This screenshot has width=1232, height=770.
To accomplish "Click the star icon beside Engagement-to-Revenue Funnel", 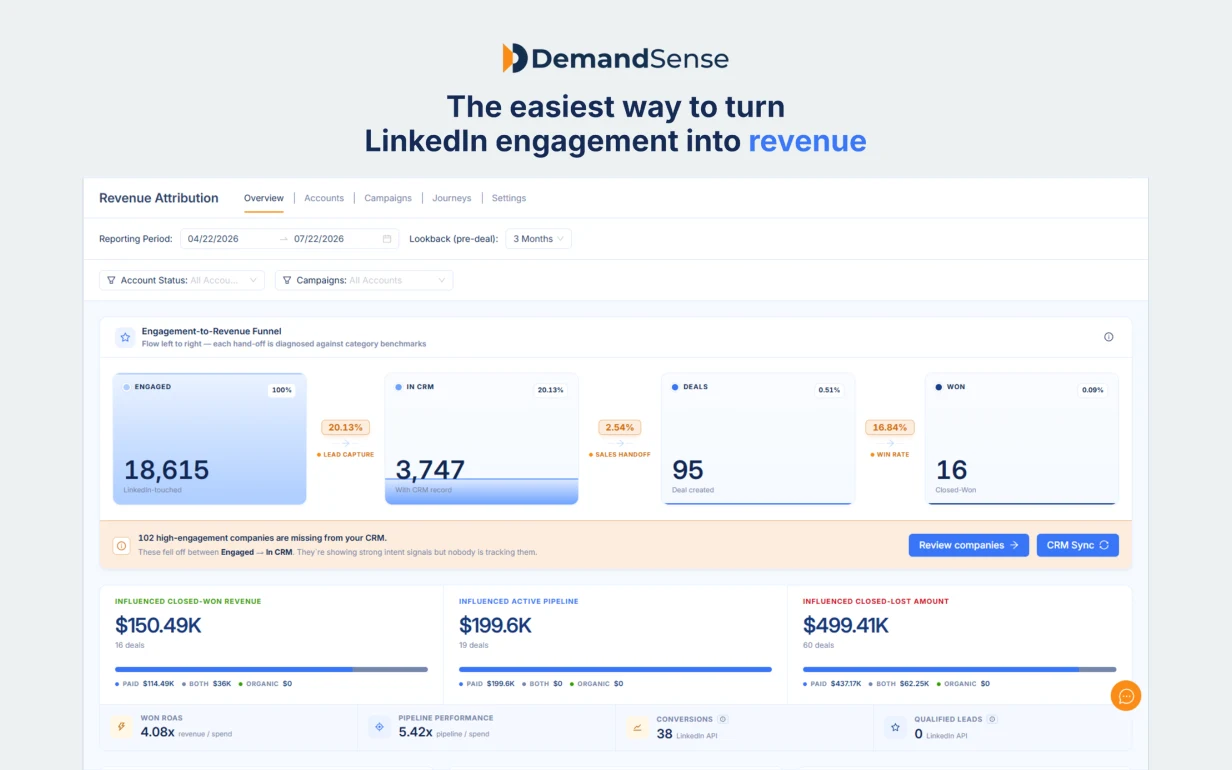I will point(125,338).
